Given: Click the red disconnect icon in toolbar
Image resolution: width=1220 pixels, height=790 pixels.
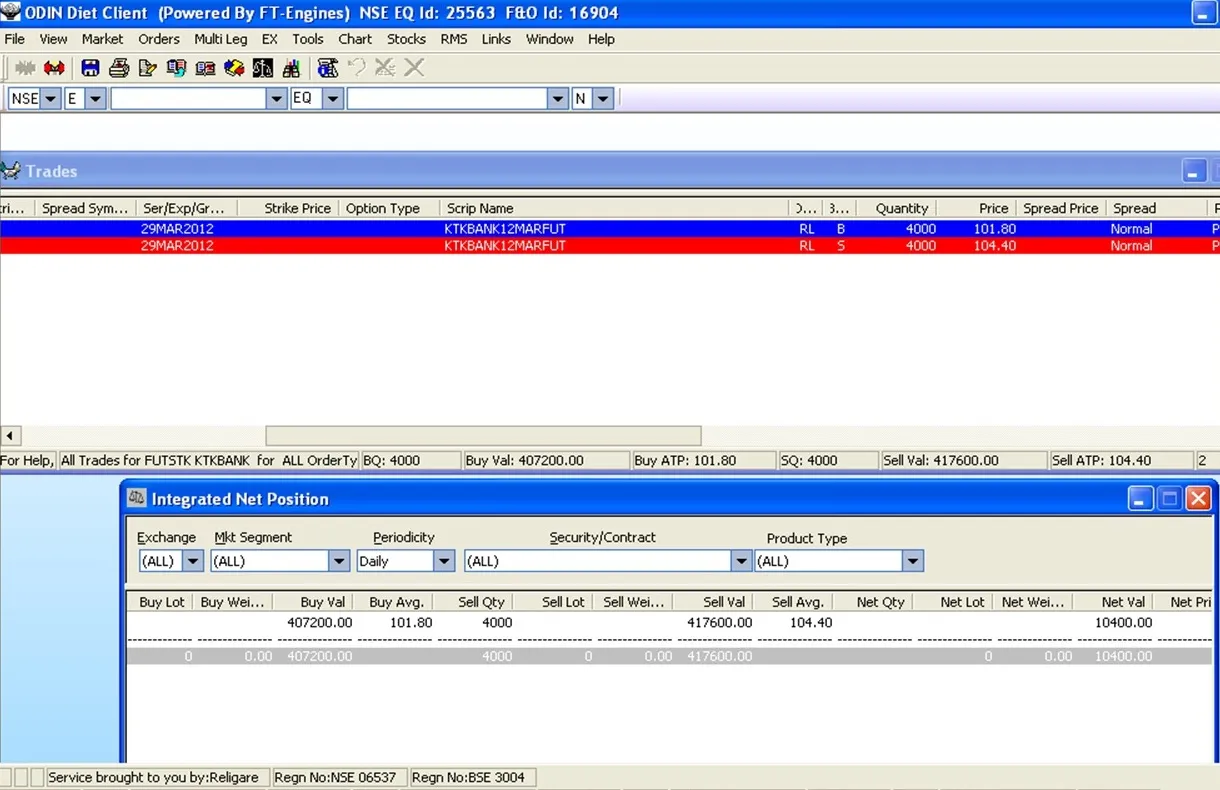Looking at the screenshot, I should pos(54,68).
